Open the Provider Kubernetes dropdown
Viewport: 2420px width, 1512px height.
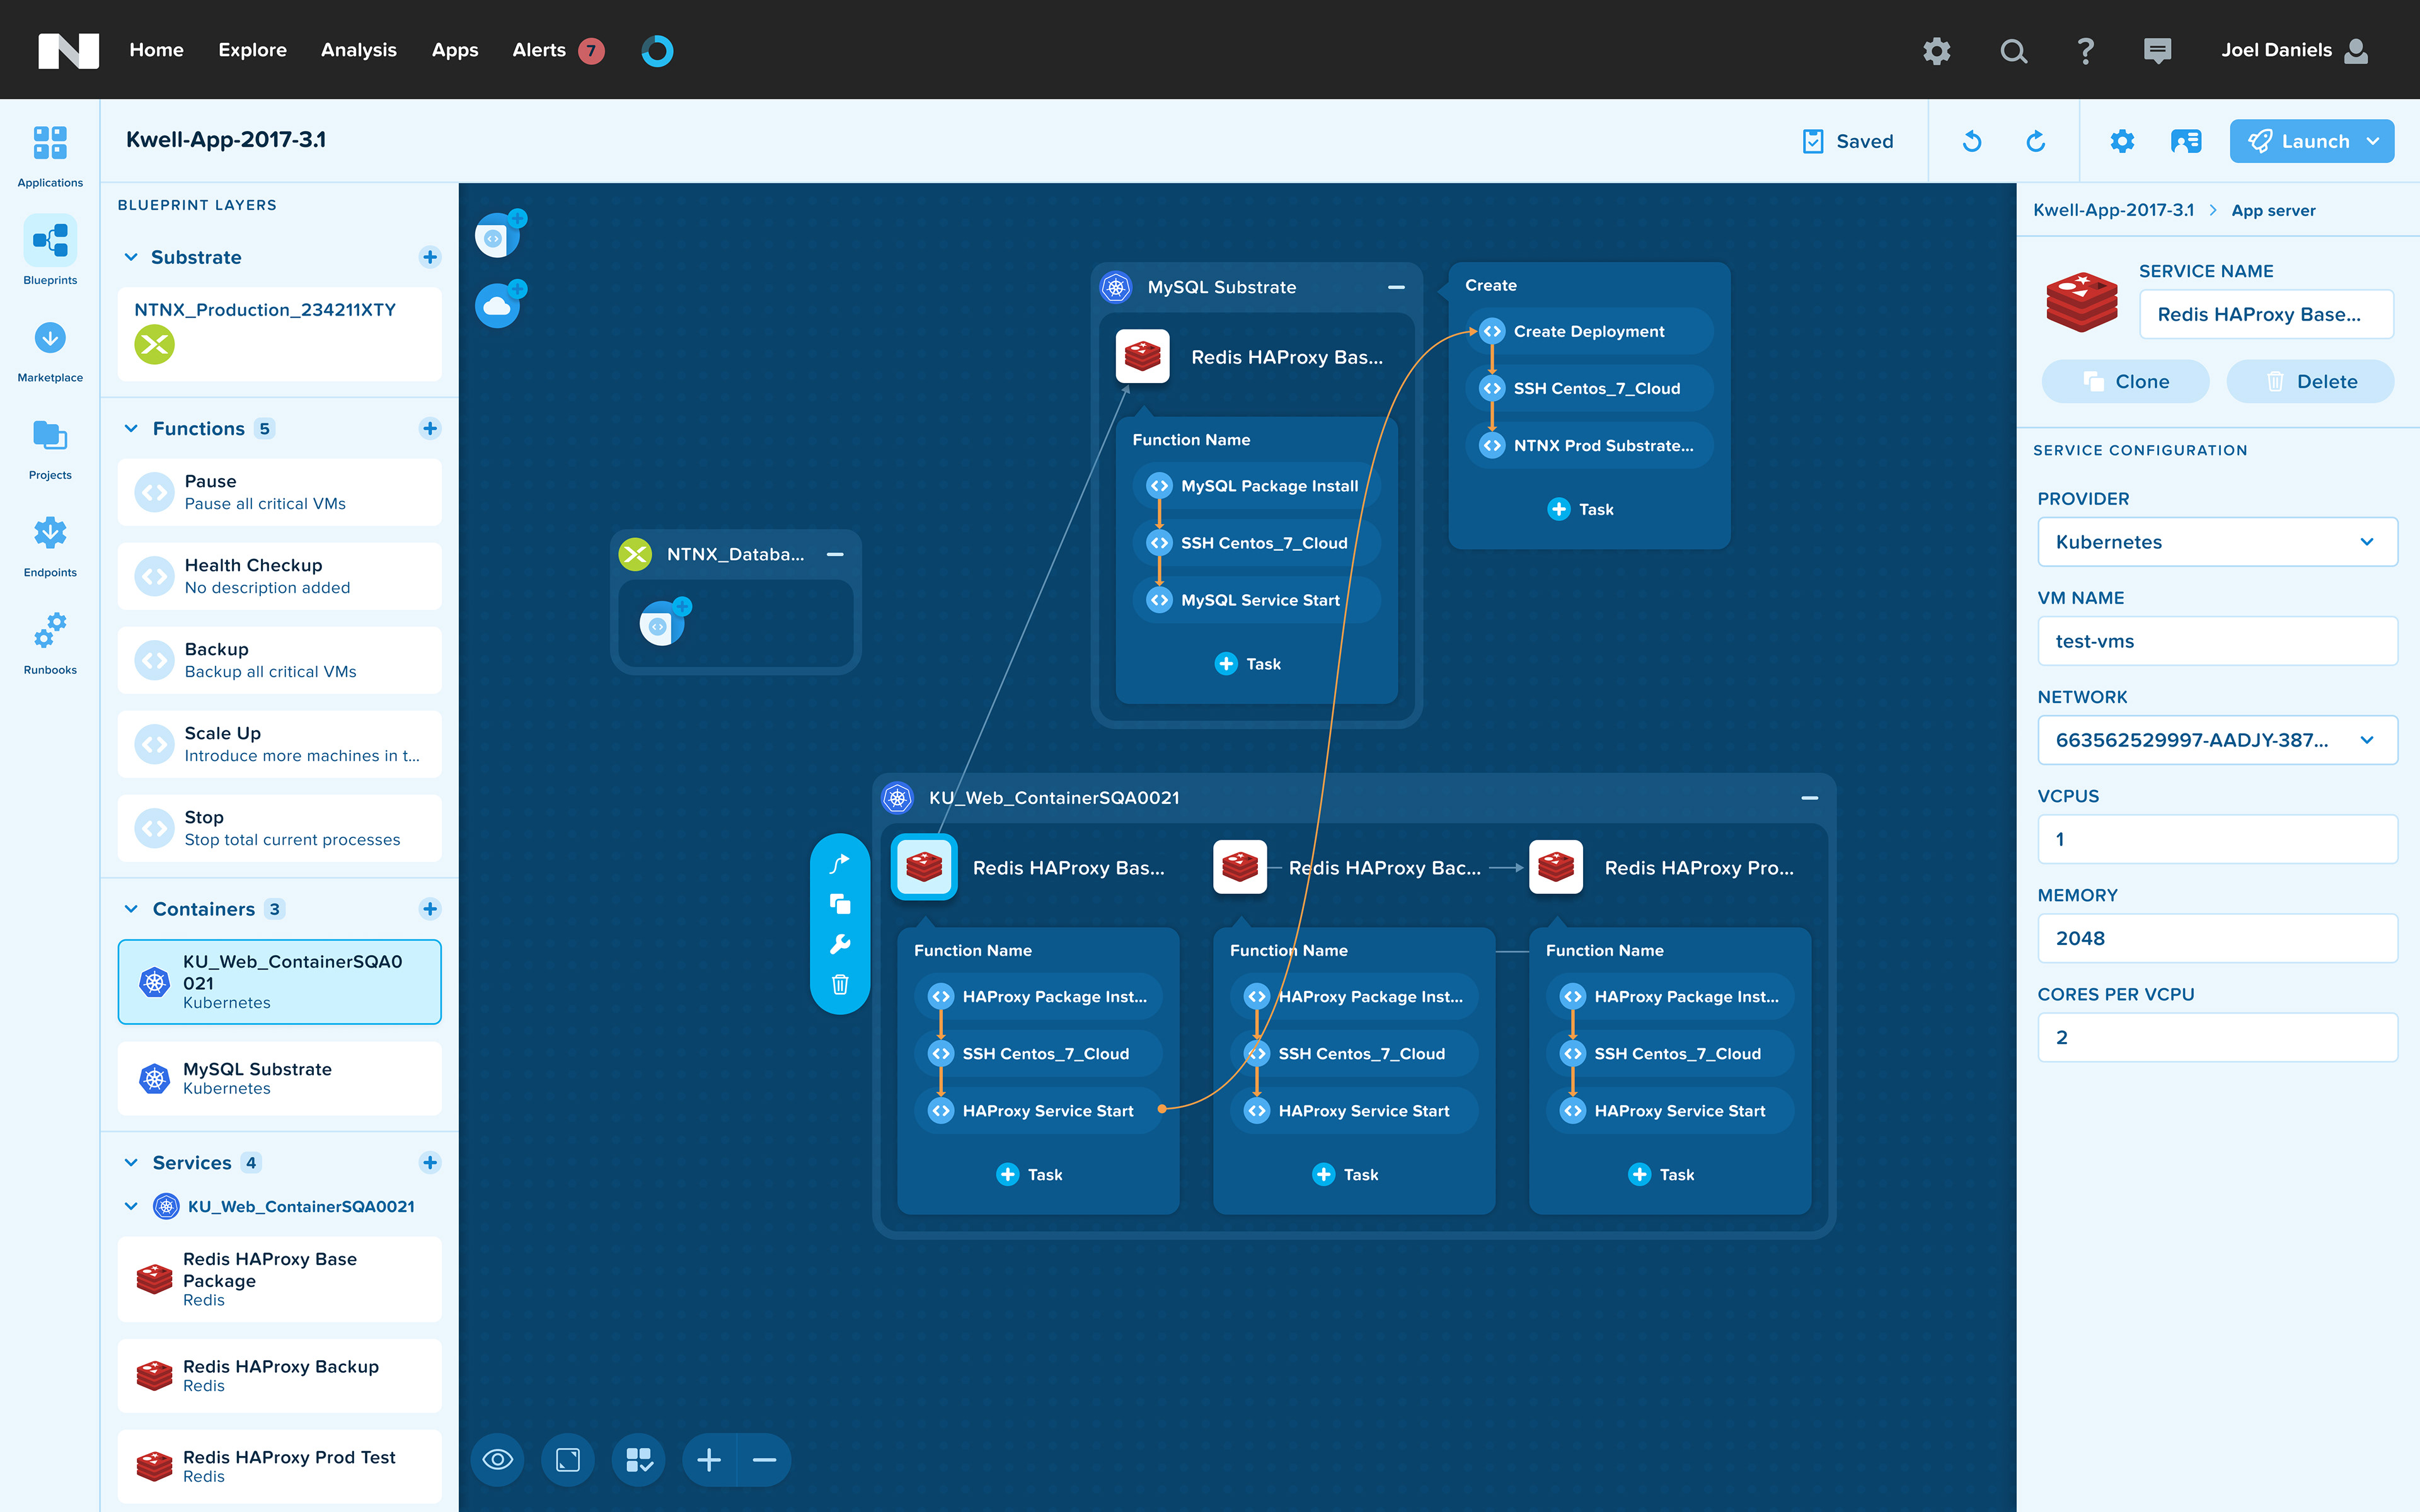(2217, 542)
